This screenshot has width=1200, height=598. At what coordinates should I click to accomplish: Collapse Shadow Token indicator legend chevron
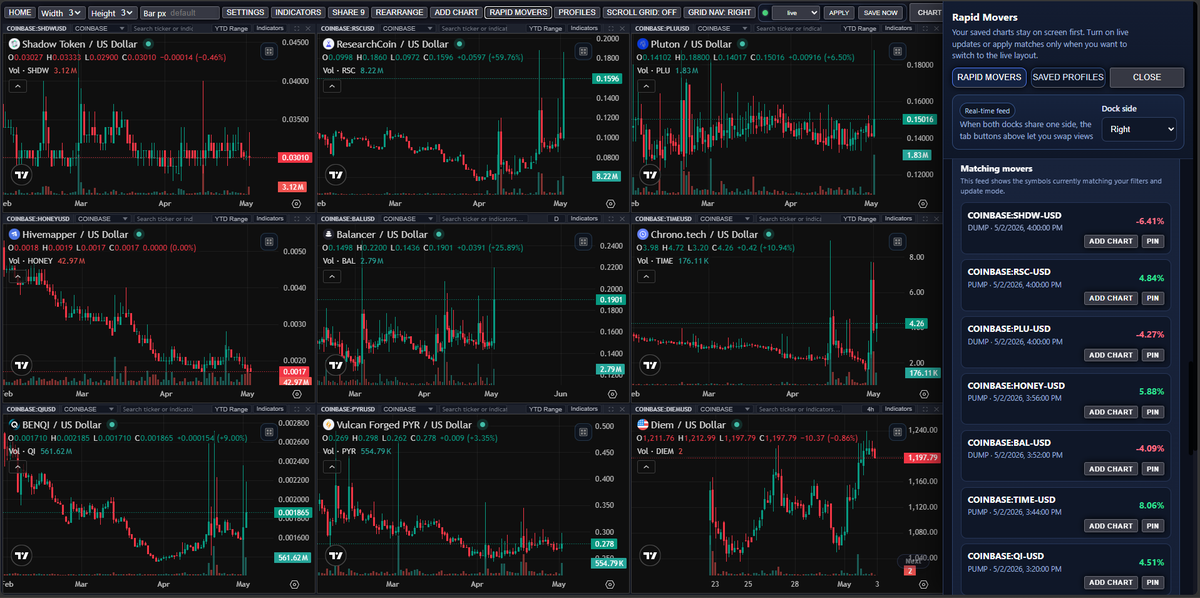16,87
